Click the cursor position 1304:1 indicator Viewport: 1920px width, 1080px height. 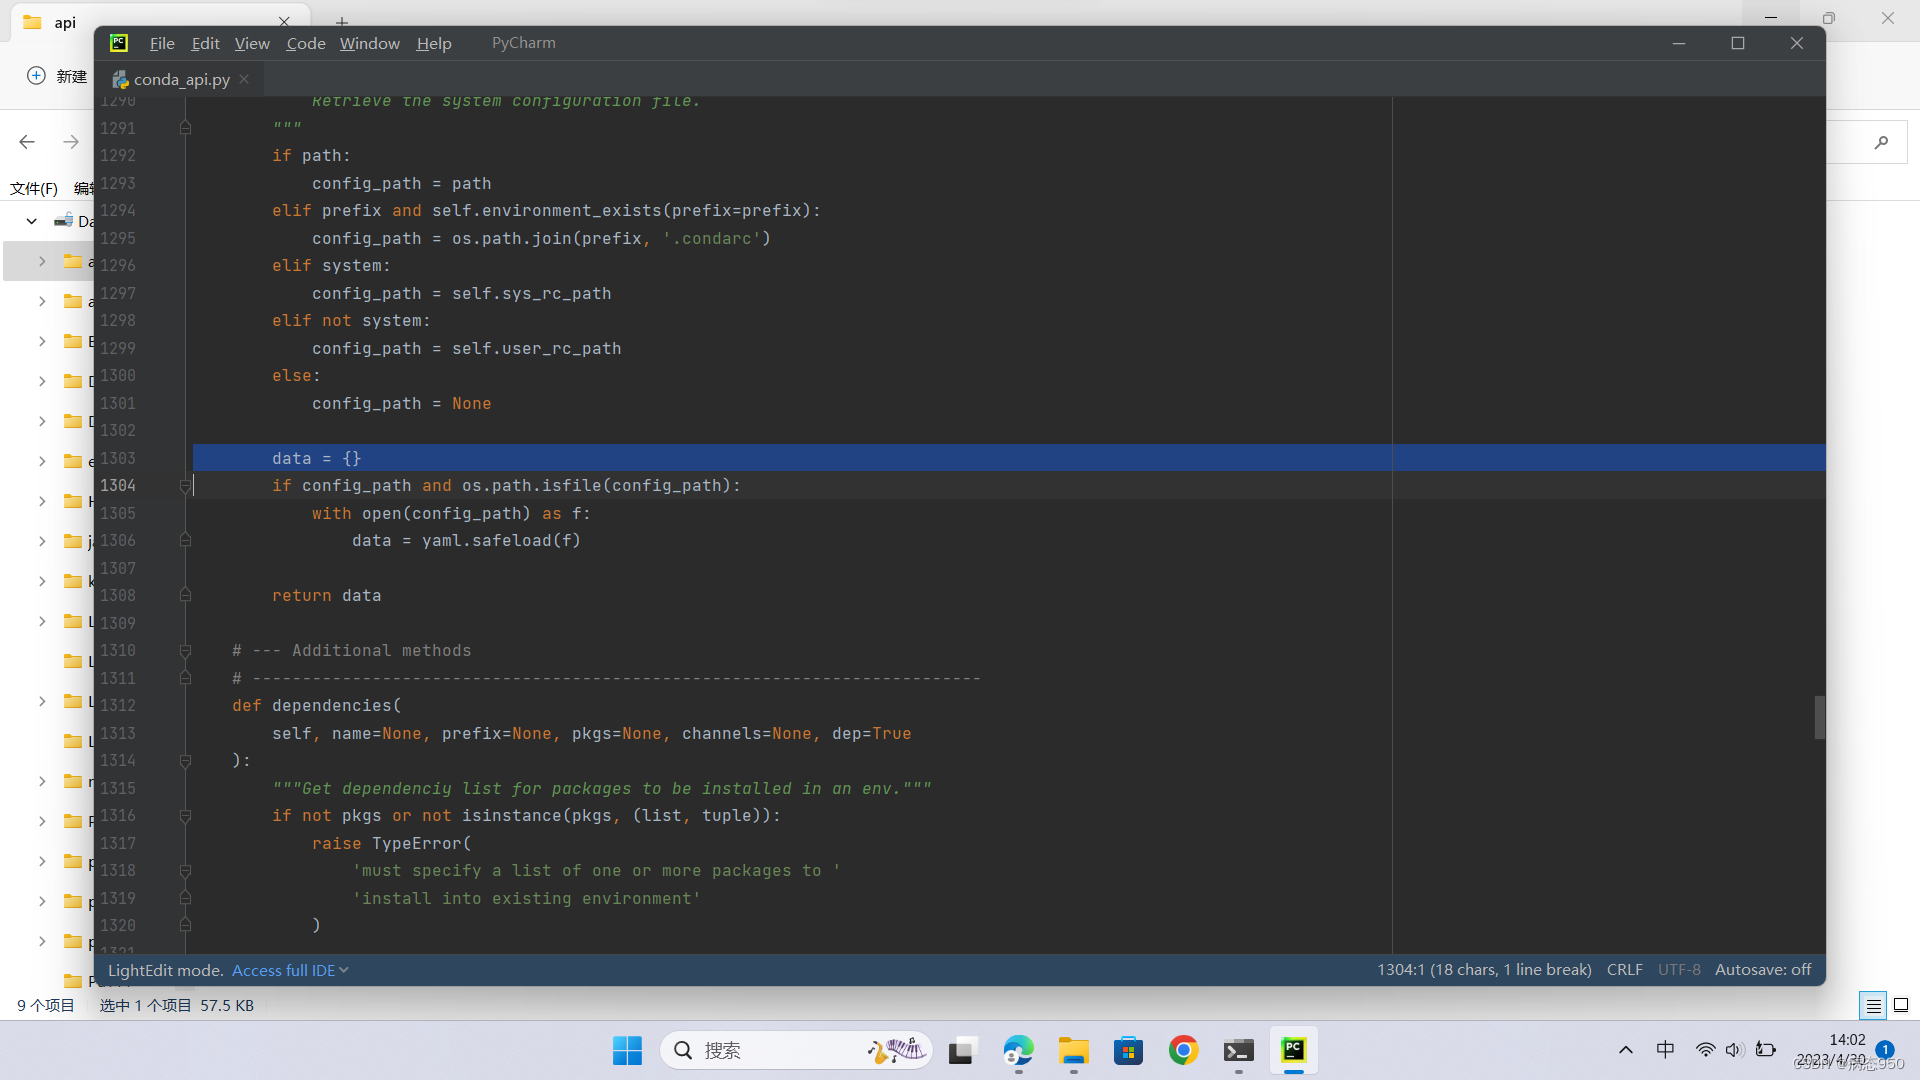pos(1484,970)
